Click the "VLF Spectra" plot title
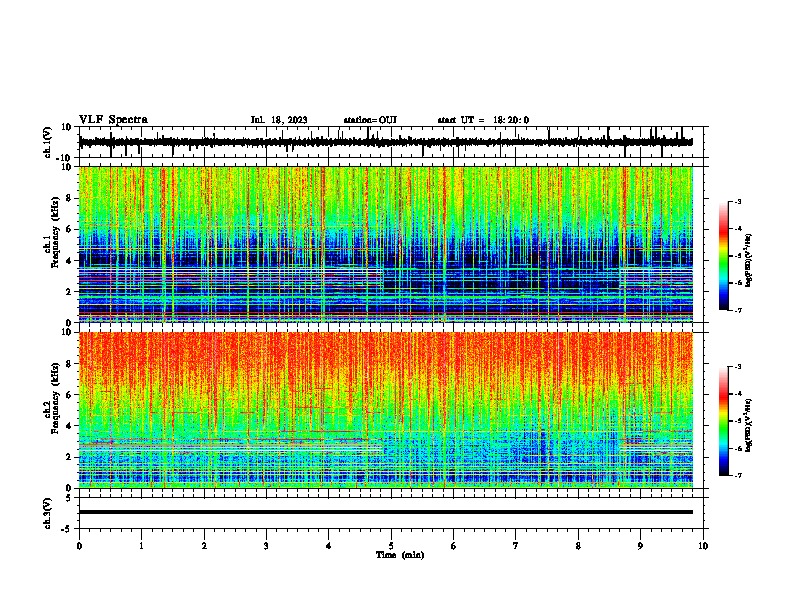The height and width of the screenshot is (612, 792). (113, 120)
